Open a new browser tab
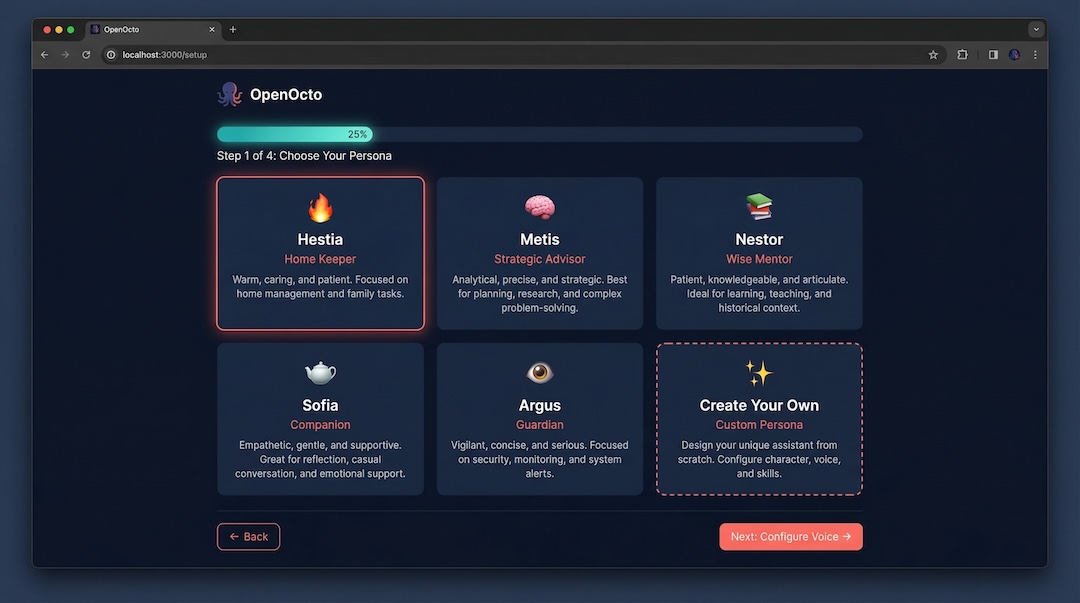The width and height of the screenshot is (1080, 603). (232, 29)
